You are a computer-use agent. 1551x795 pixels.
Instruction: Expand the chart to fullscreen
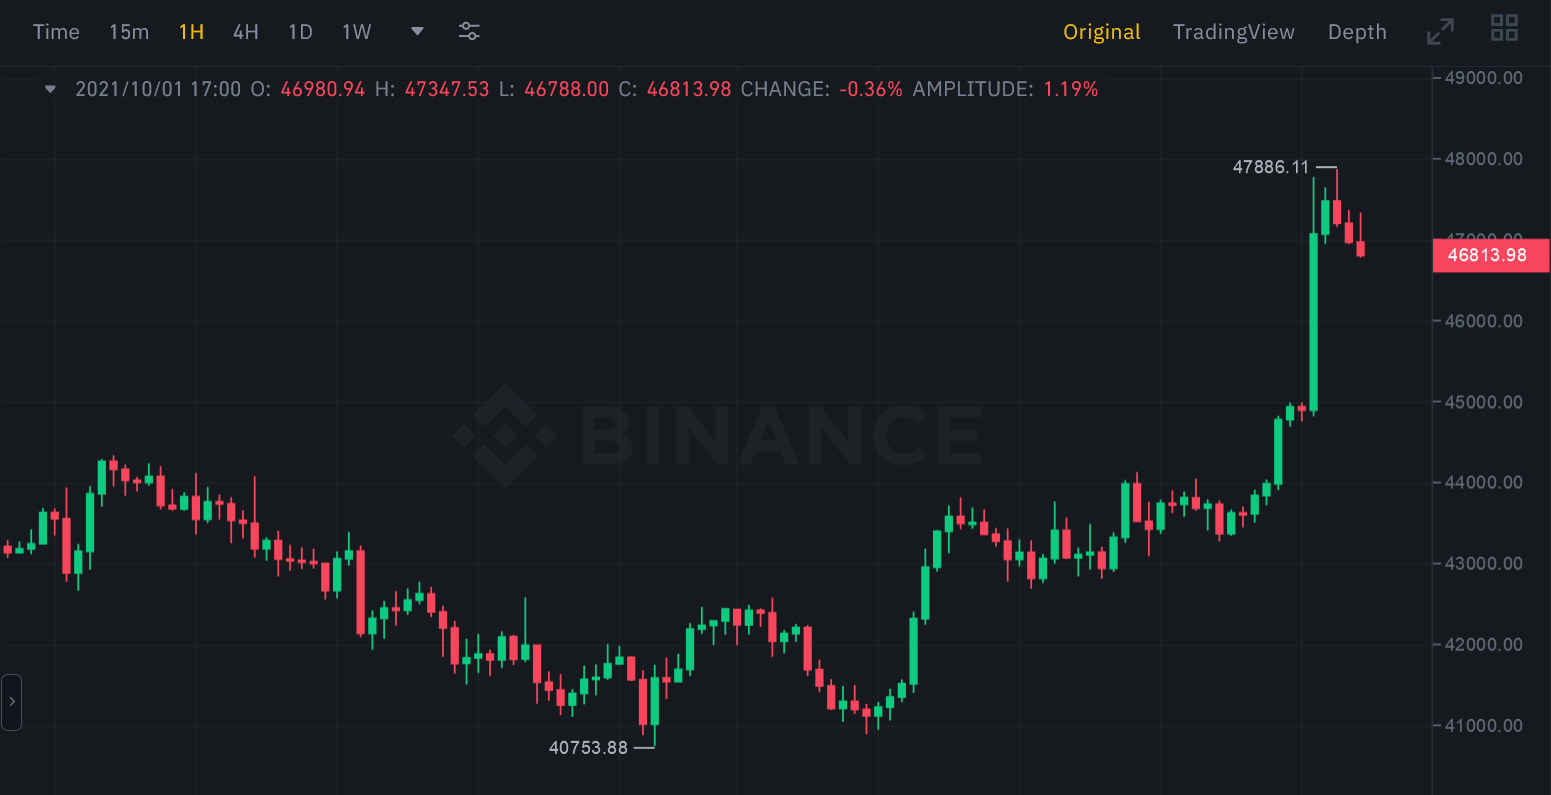(1440, 31)
